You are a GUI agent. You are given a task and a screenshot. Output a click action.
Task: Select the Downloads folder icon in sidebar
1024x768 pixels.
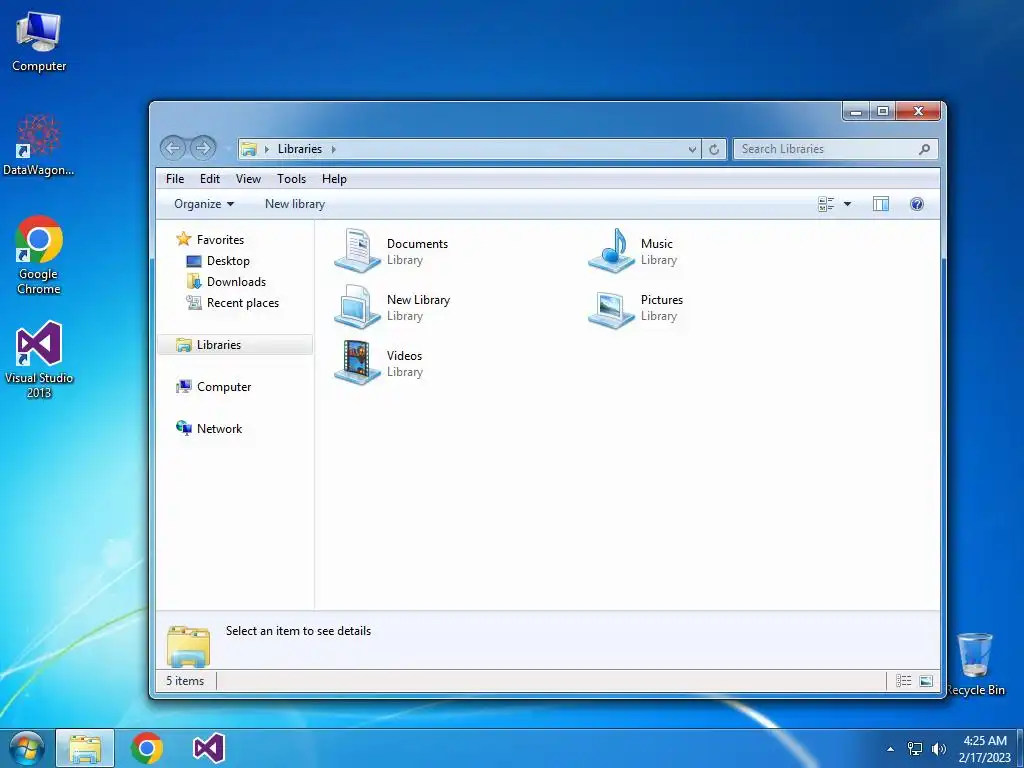(x=194, y=281)
